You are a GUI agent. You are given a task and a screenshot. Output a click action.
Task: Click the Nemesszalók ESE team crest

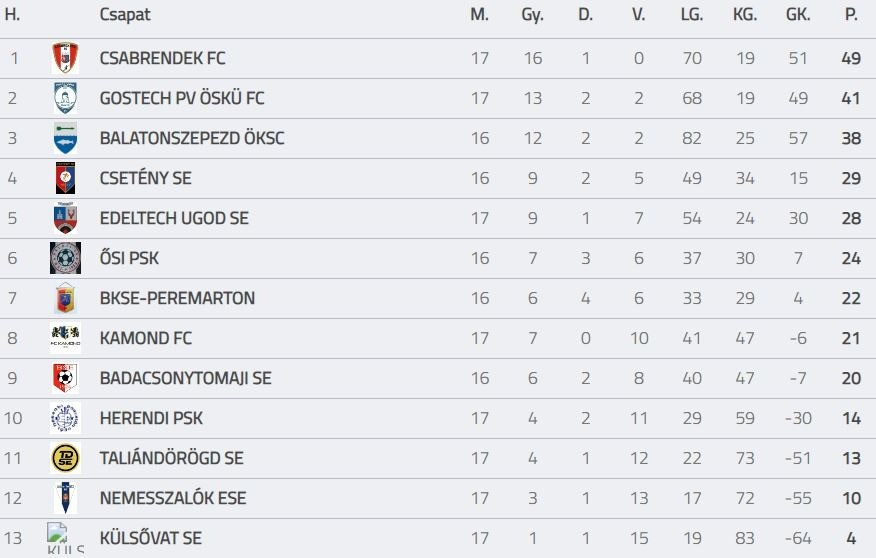65,498
